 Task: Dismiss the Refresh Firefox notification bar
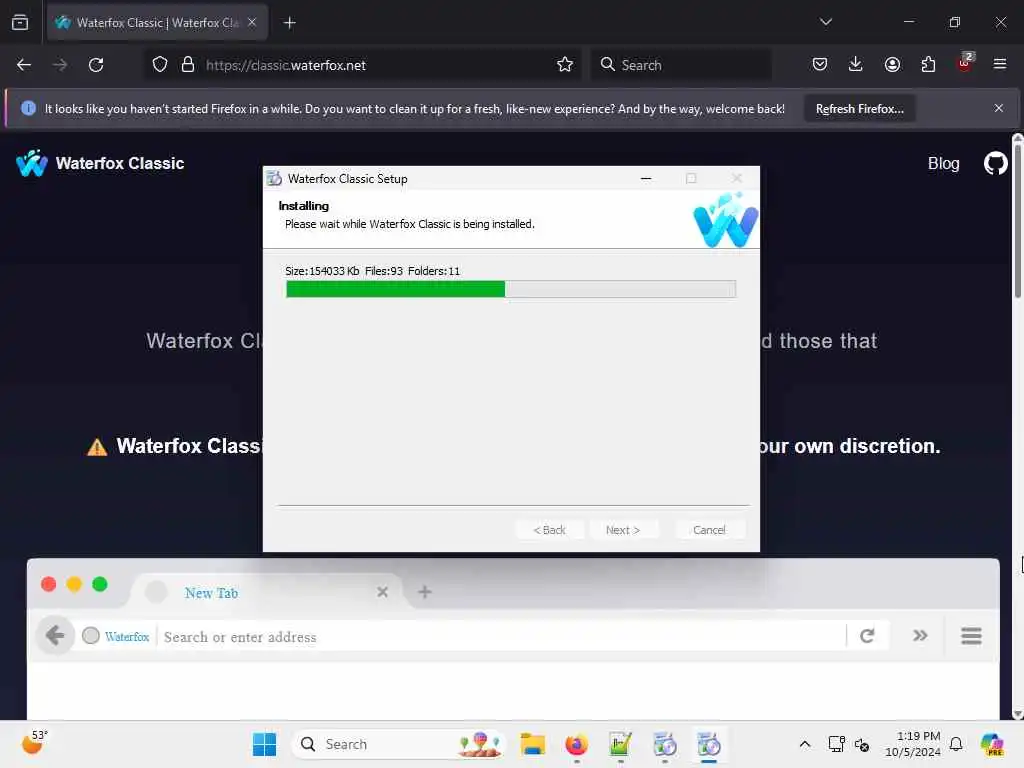pyautogui.click(x=999, y=108)
